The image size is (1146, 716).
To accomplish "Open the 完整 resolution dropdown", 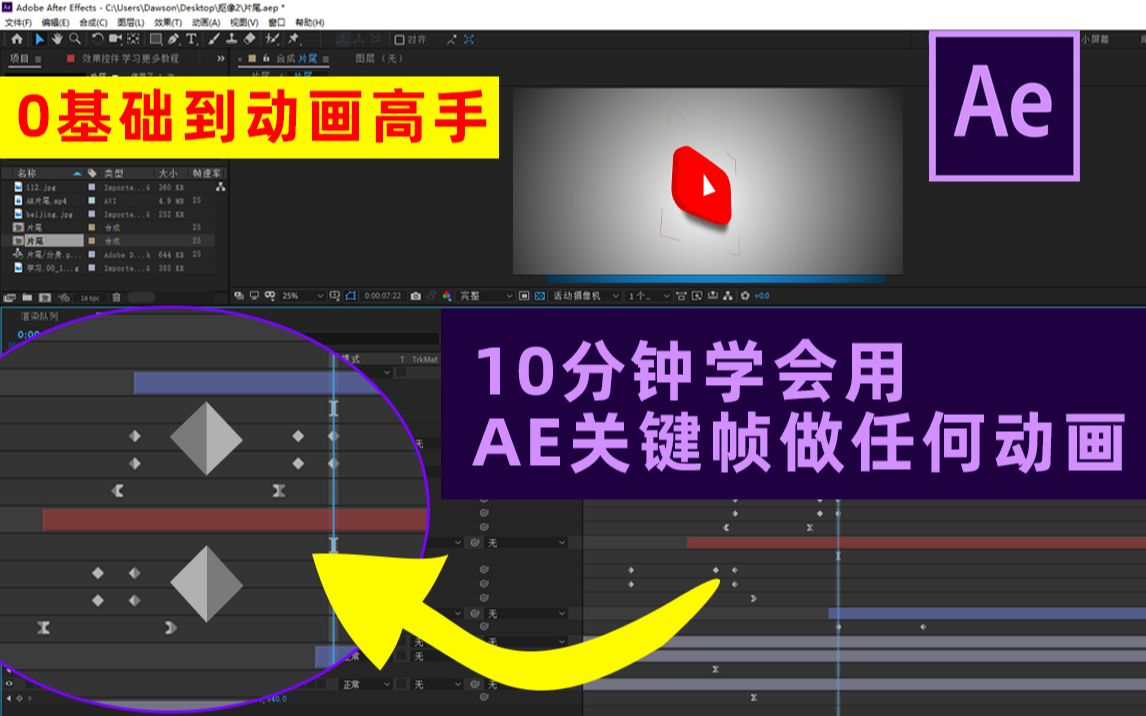I will tap(486, 296).
